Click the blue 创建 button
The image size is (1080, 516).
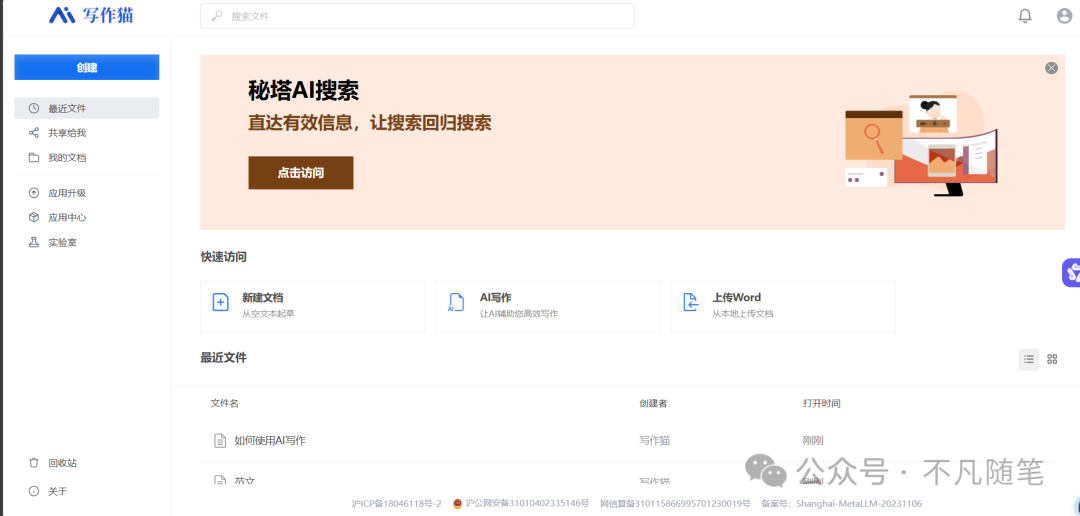[x=87, y=68]
